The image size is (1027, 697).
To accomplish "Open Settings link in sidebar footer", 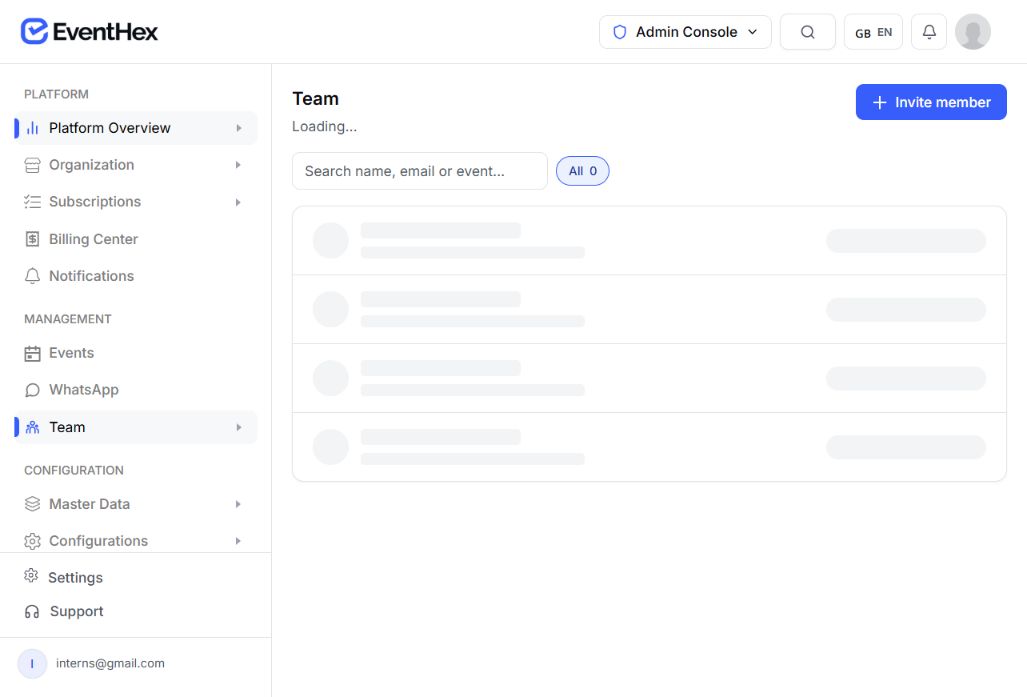I will pyautogui.click(x=75, y=577).
